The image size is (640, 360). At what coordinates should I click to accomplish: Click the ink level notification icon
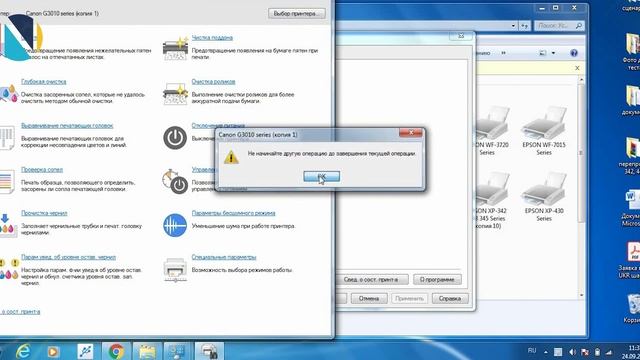point(9,269)
